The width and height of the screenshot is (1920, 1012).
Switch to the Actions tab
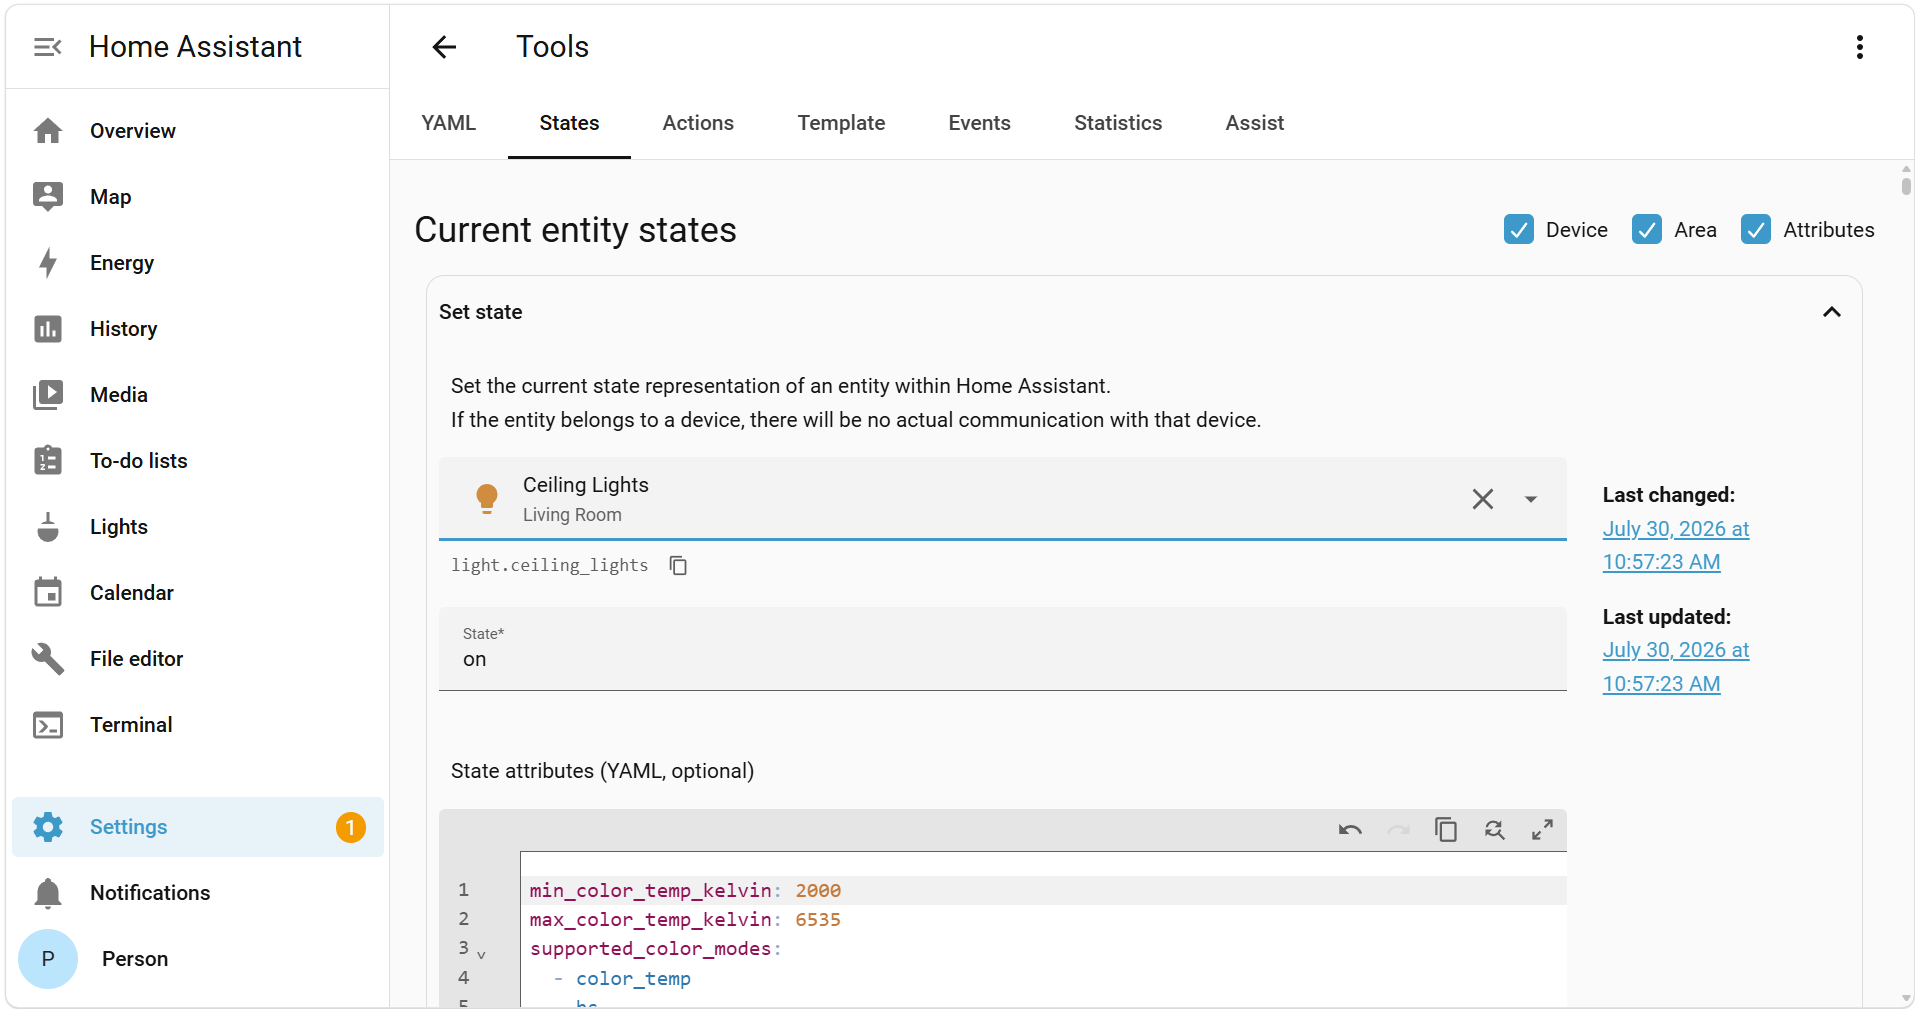698,123
